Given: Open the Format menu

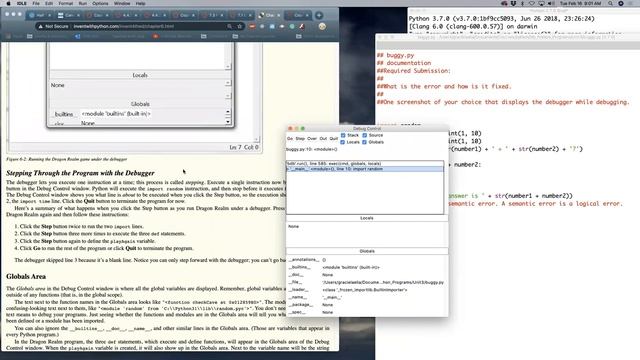Looking at the screenshot, I should tap(65, 3).
